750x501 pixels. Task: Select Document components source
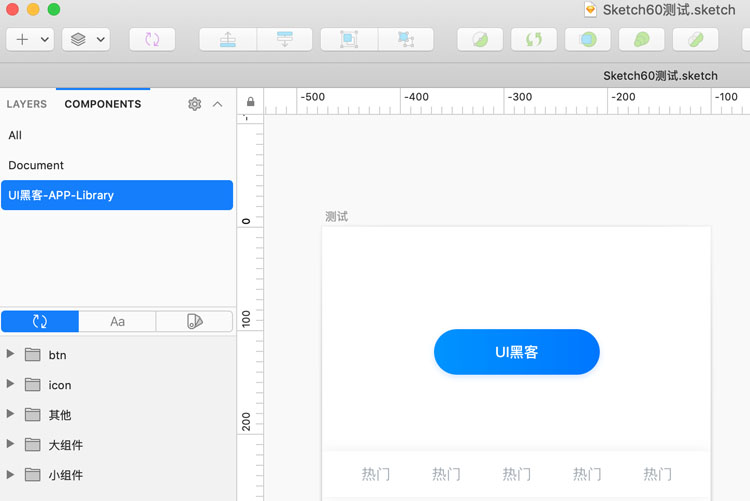117,165
